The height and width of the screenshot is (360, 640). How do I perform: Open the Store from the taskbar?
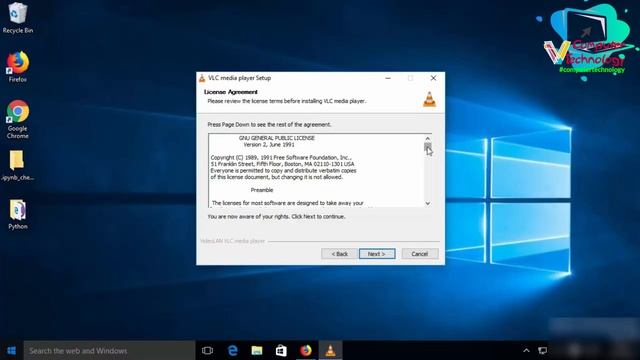[281, 351]
